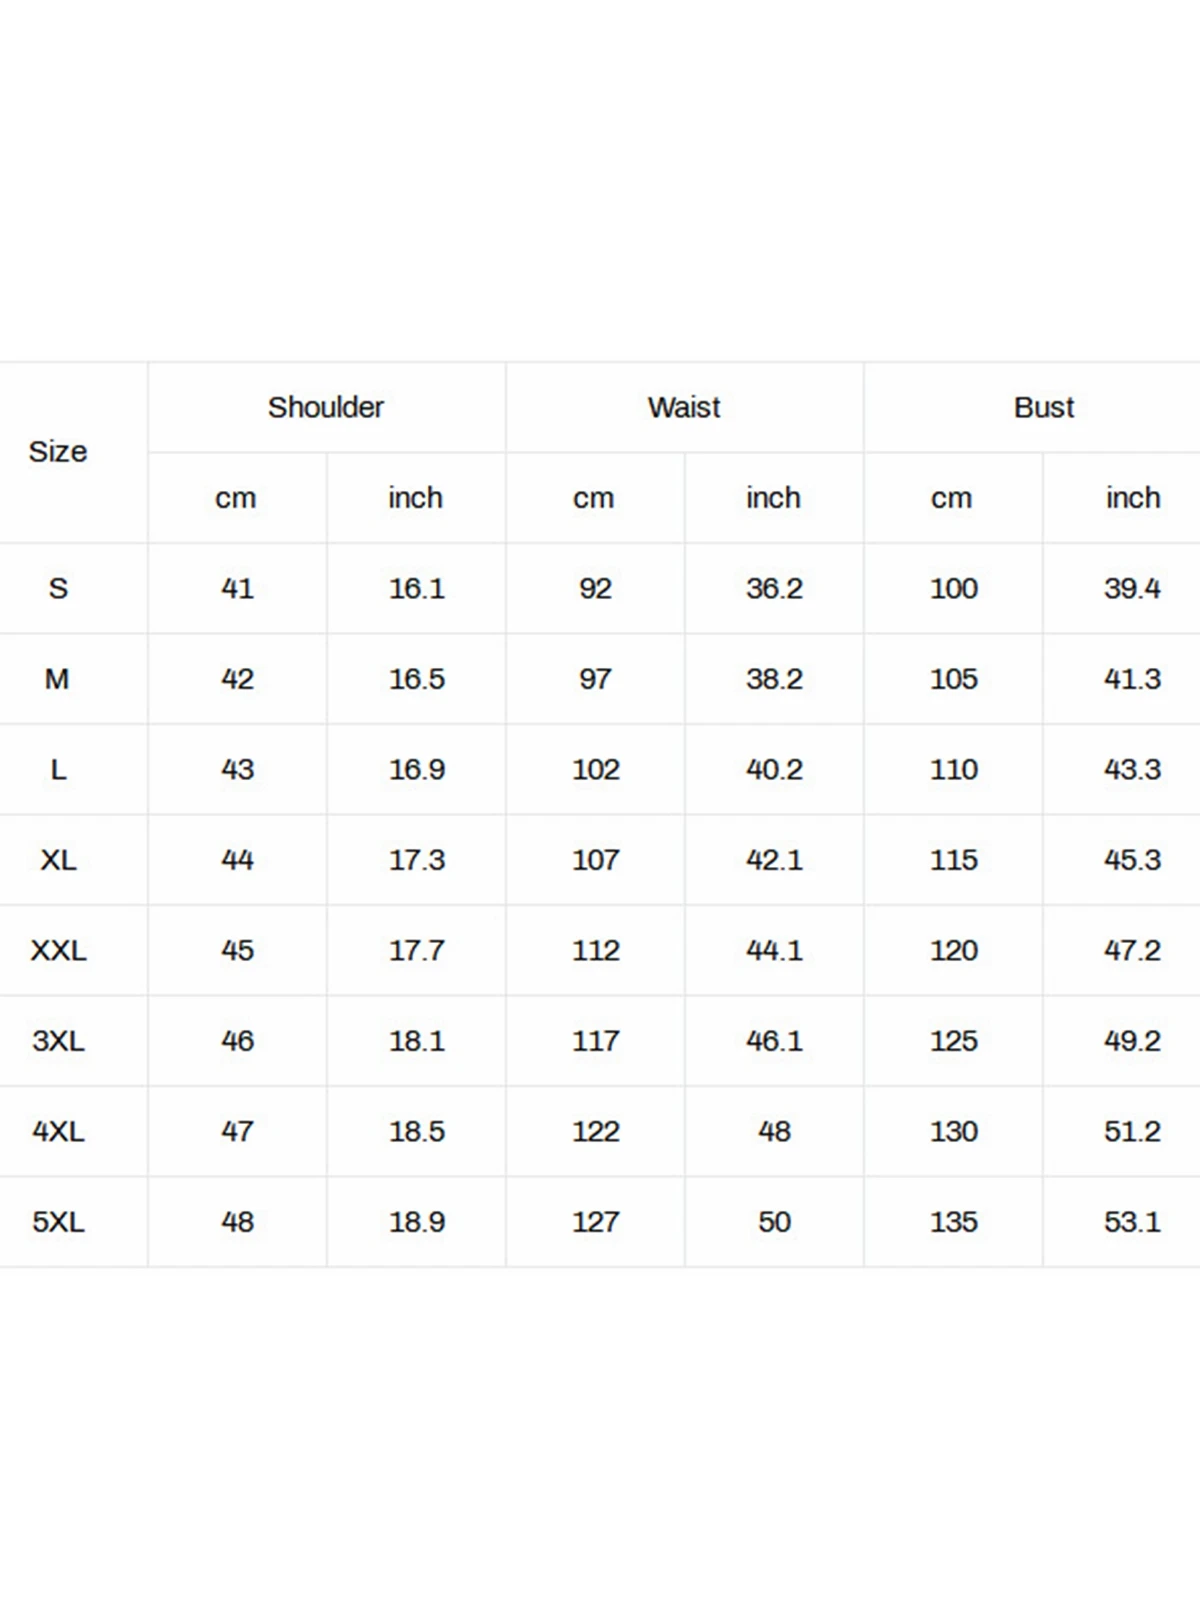Click the Size header cell
1200x1600 pixels.
[58, 452]
